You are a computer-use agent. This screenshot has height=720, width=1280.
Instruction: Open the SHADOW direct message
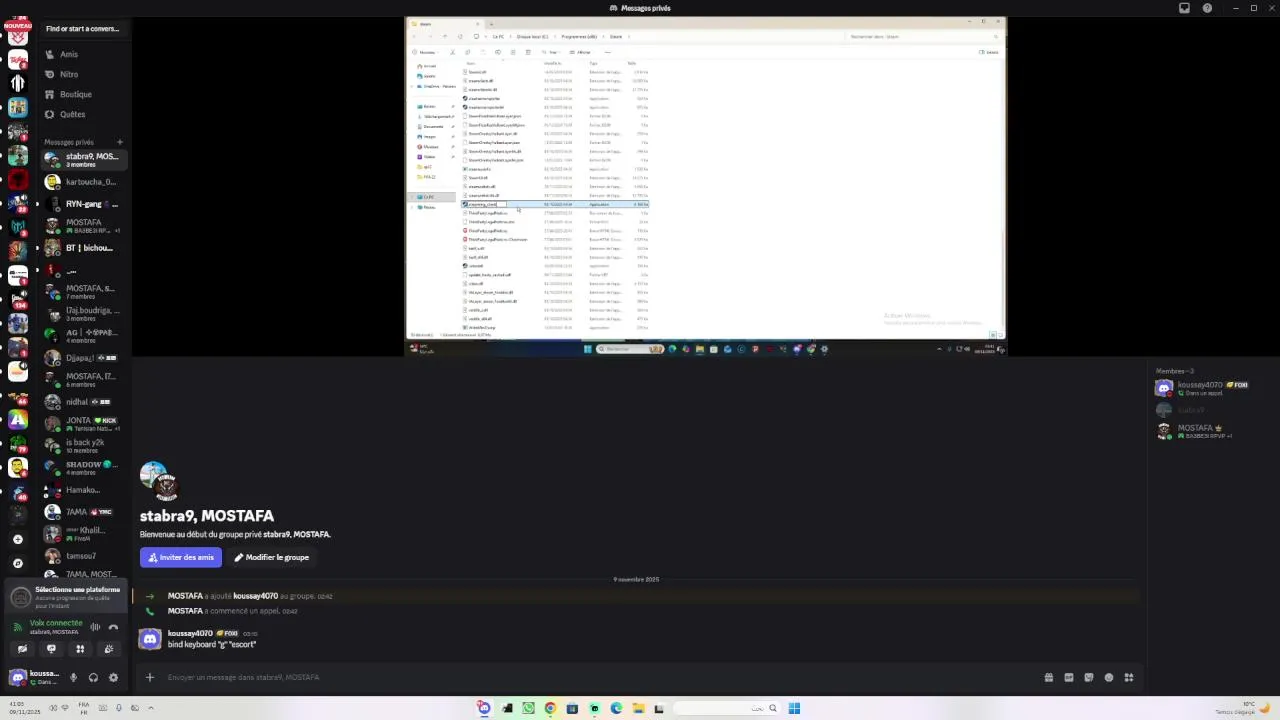[84, 468]
